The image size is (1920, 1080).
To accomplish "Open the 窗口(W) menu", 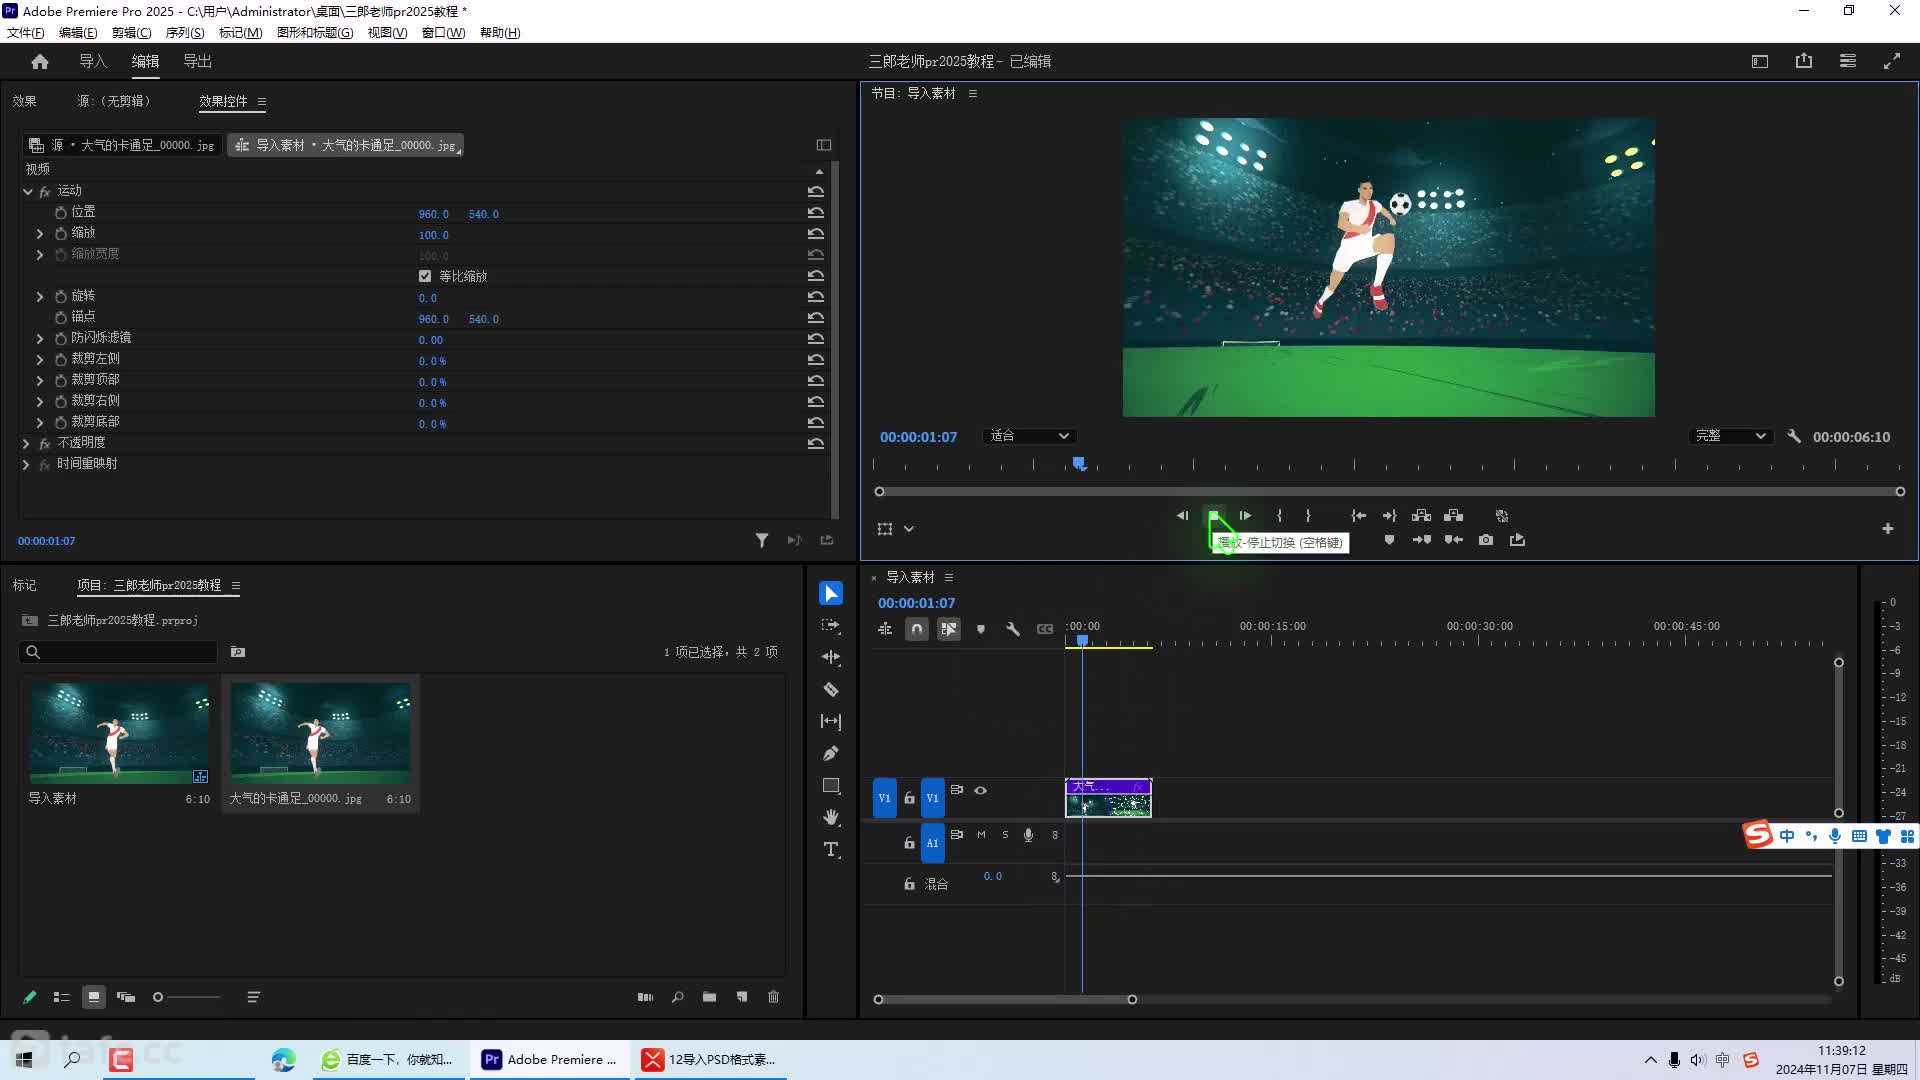I will click(x=443, y=32).
